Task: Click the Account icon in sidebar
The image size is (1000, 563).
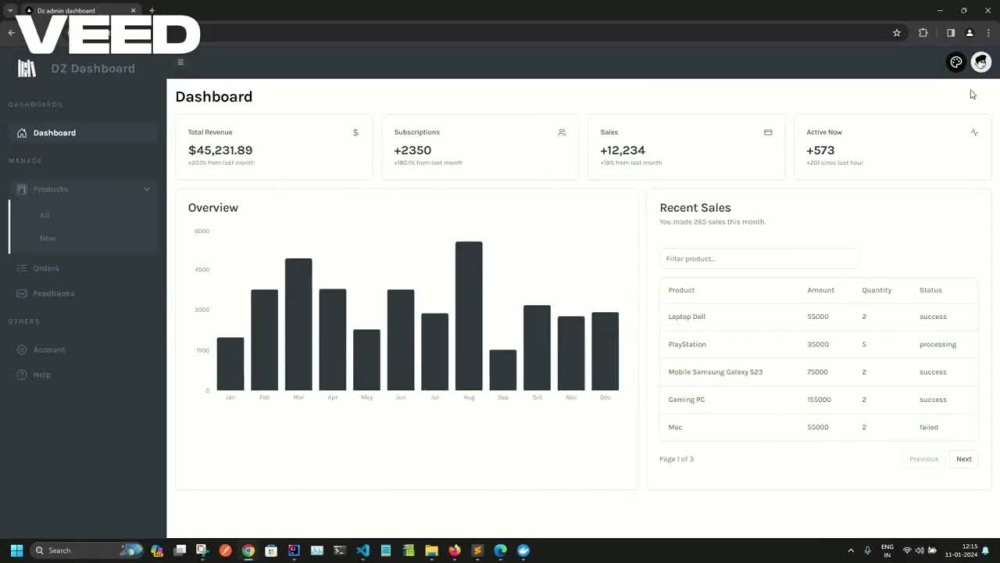Action: coord(22,349)
